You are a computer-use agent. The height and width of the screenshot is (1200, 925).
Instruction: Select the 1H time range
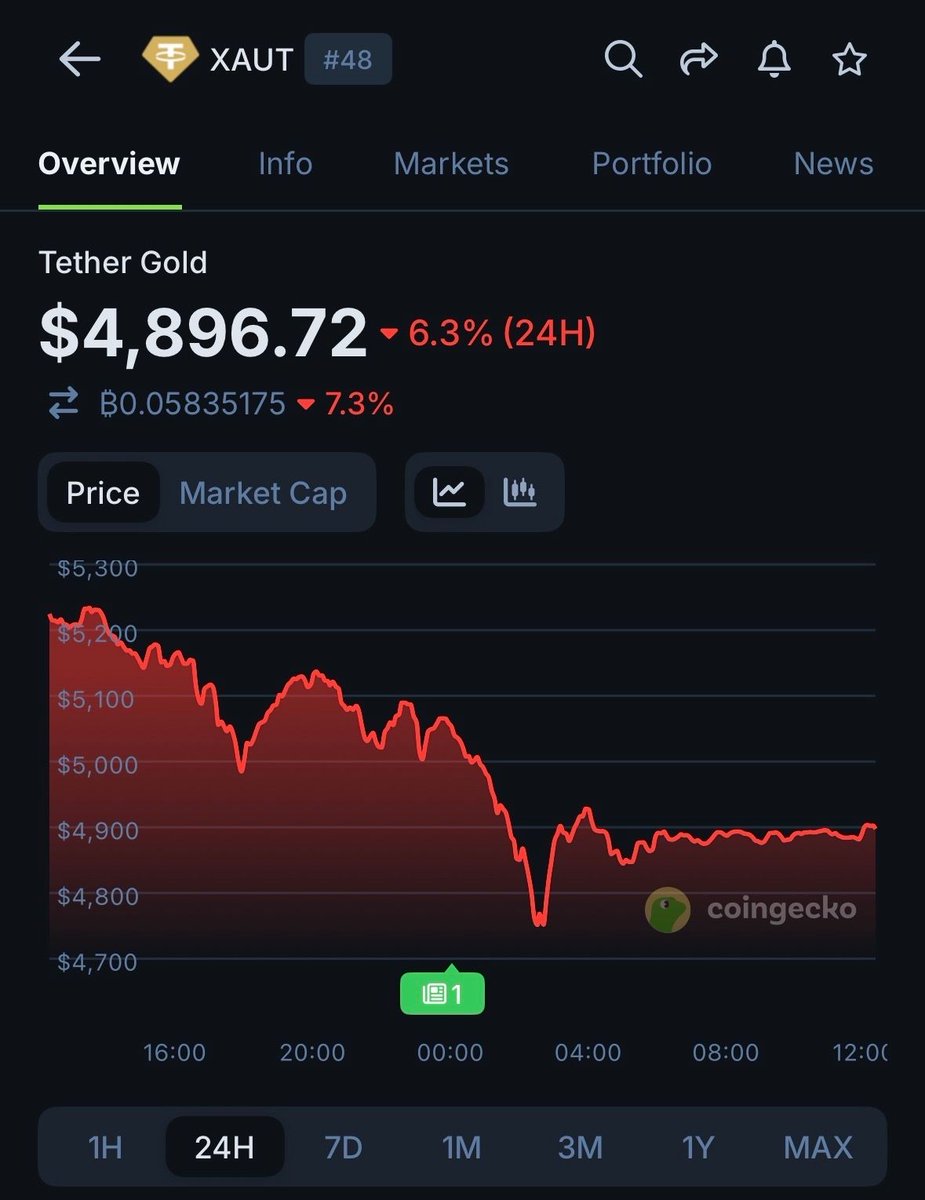click(x=105, y=1147)
